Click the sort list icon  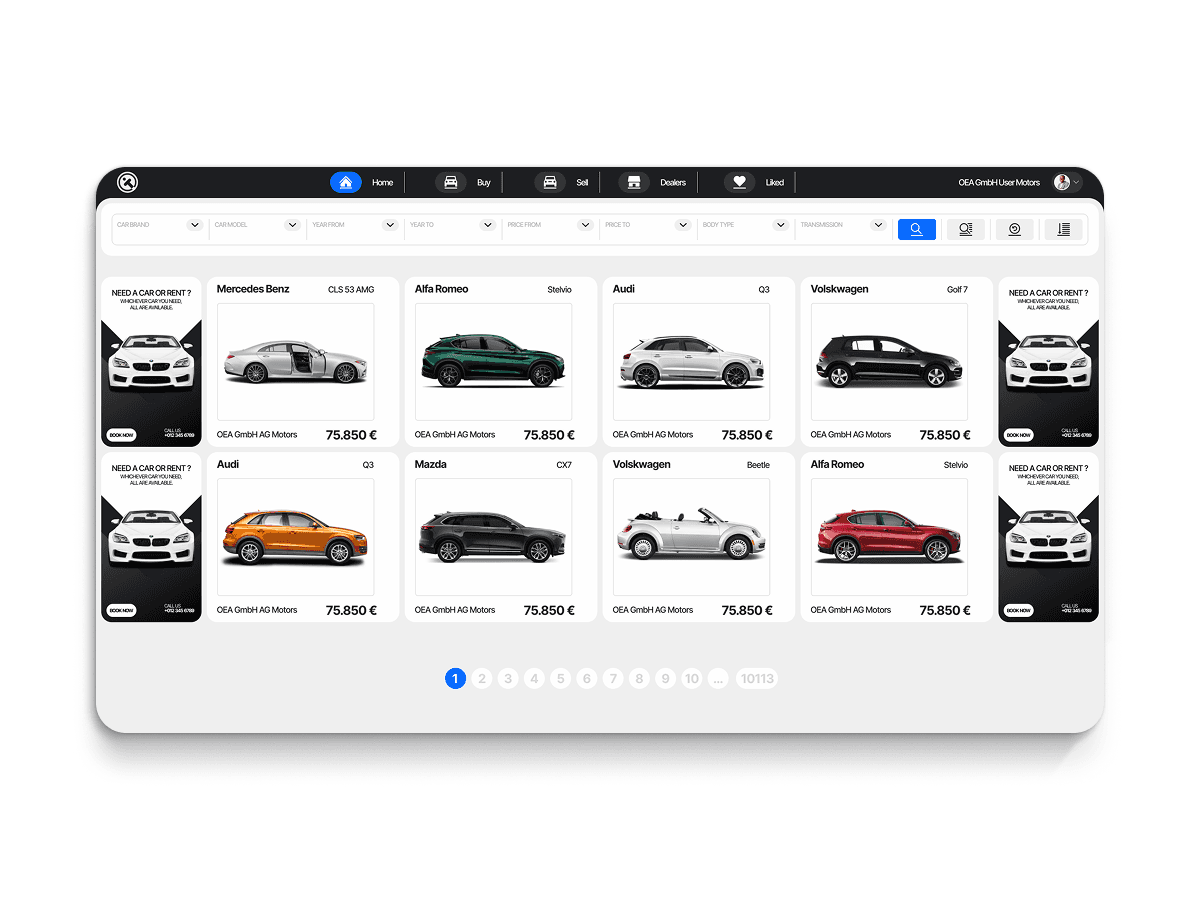click(x=1064, y=229)
